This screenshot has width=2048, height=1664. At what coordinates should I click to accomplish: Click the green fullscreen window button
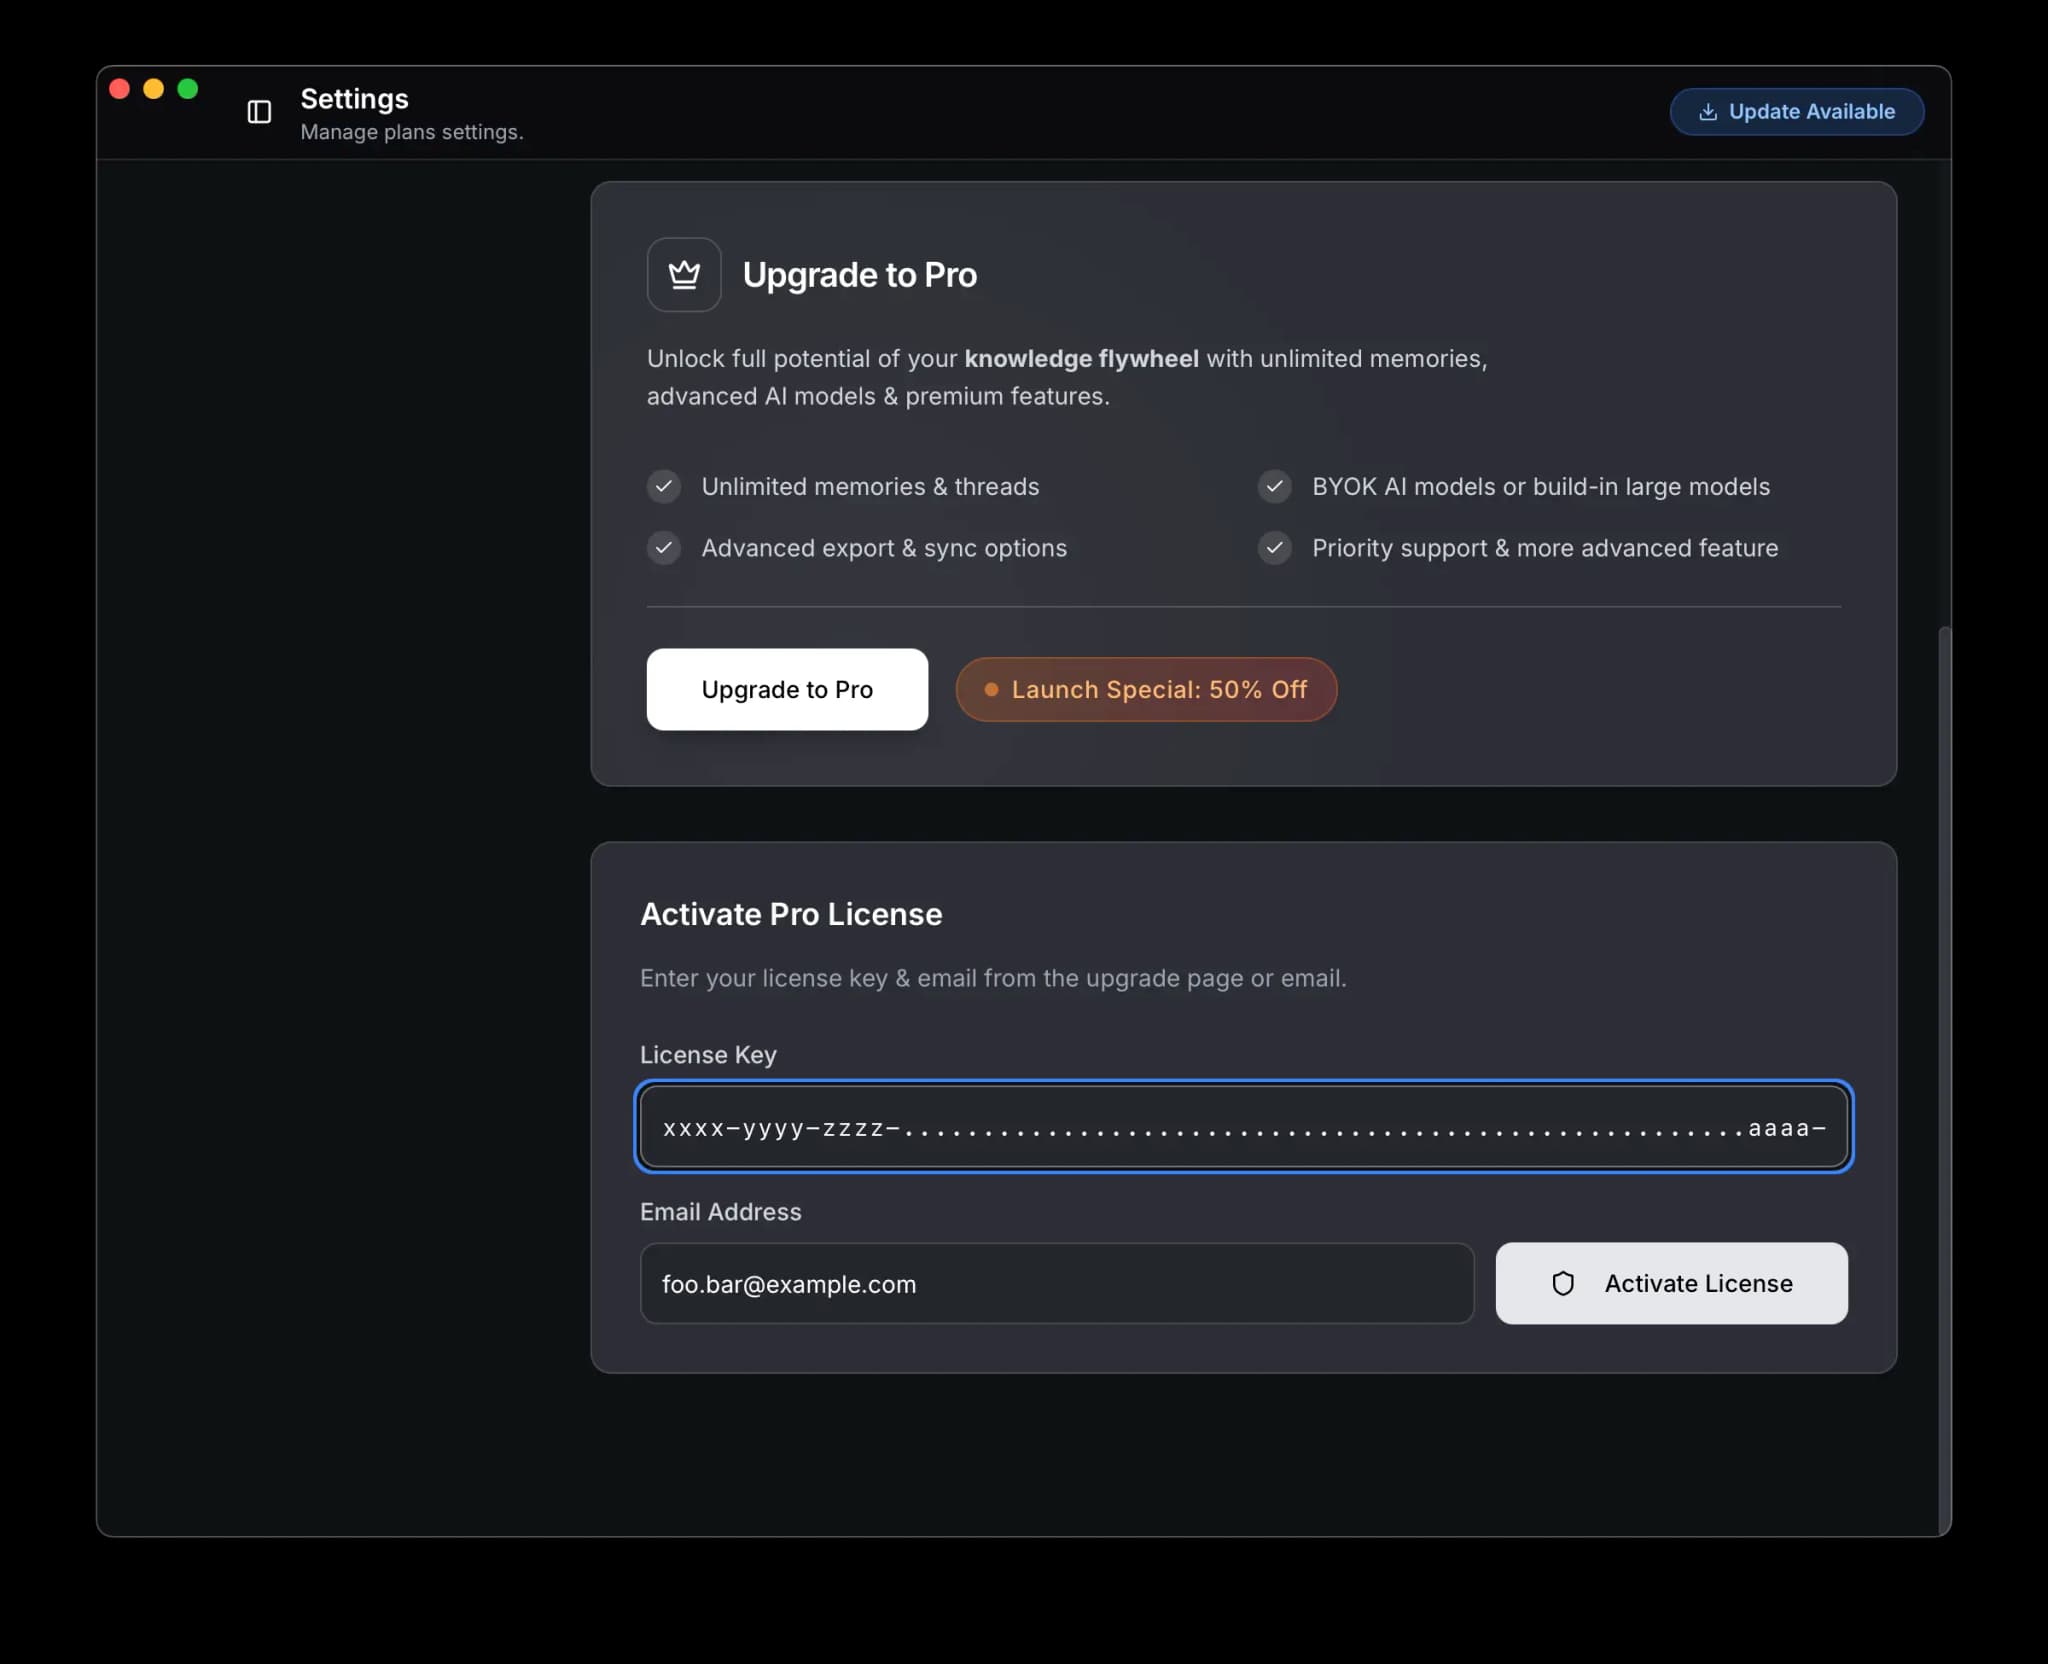pos(187,89)
